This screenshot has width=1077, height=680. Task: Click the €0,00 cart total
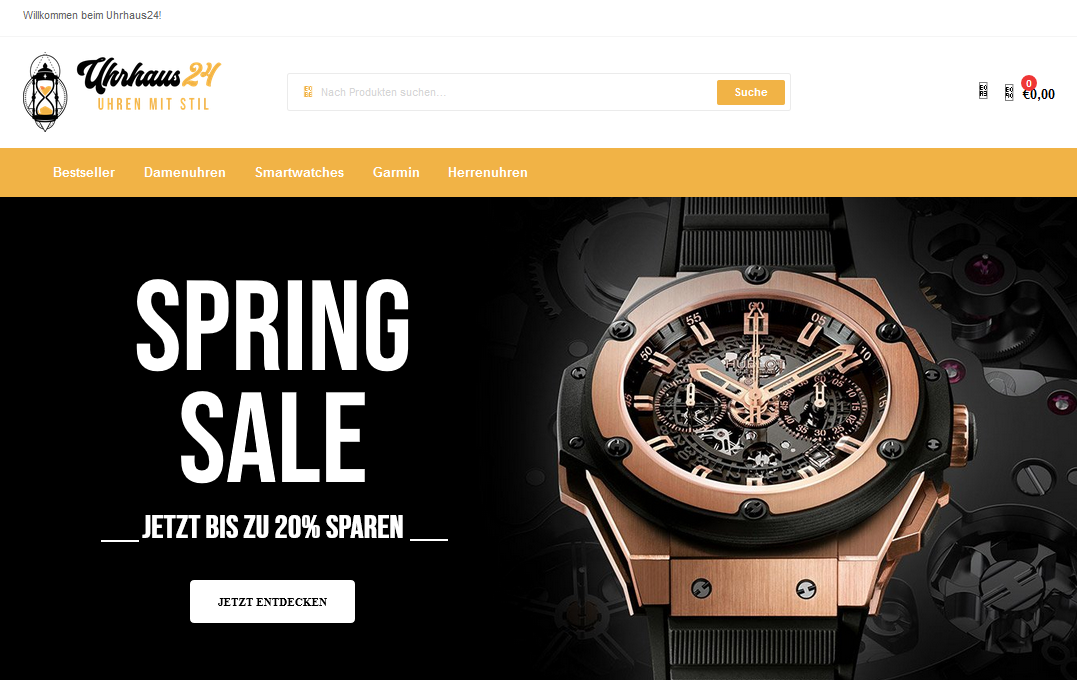tap(1039, 95)
